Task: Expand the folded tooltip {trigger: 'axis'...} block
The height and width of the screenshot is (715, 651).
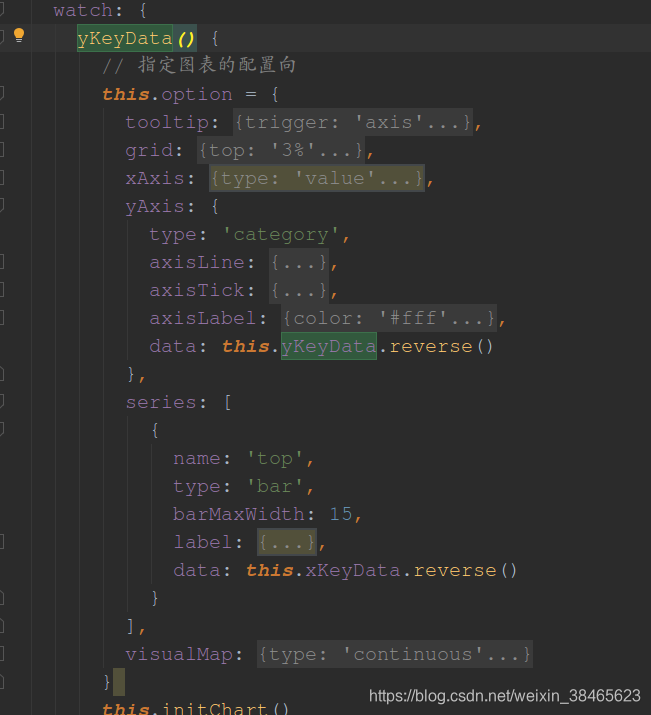Action: pyautogui.click(x=353, y=122)
